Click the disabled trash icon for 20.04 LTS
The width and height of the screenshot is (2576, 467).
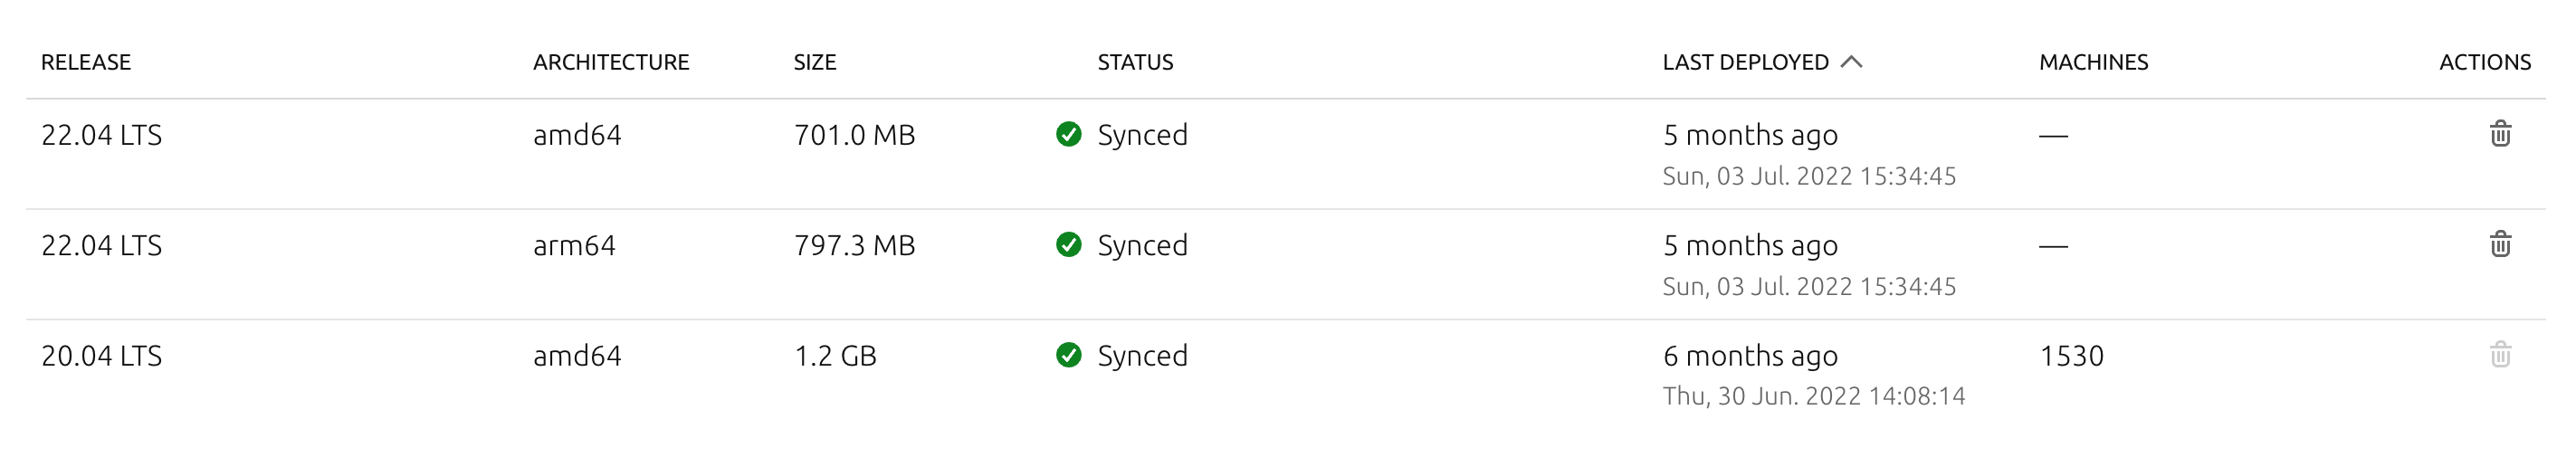click(2500, 354)
